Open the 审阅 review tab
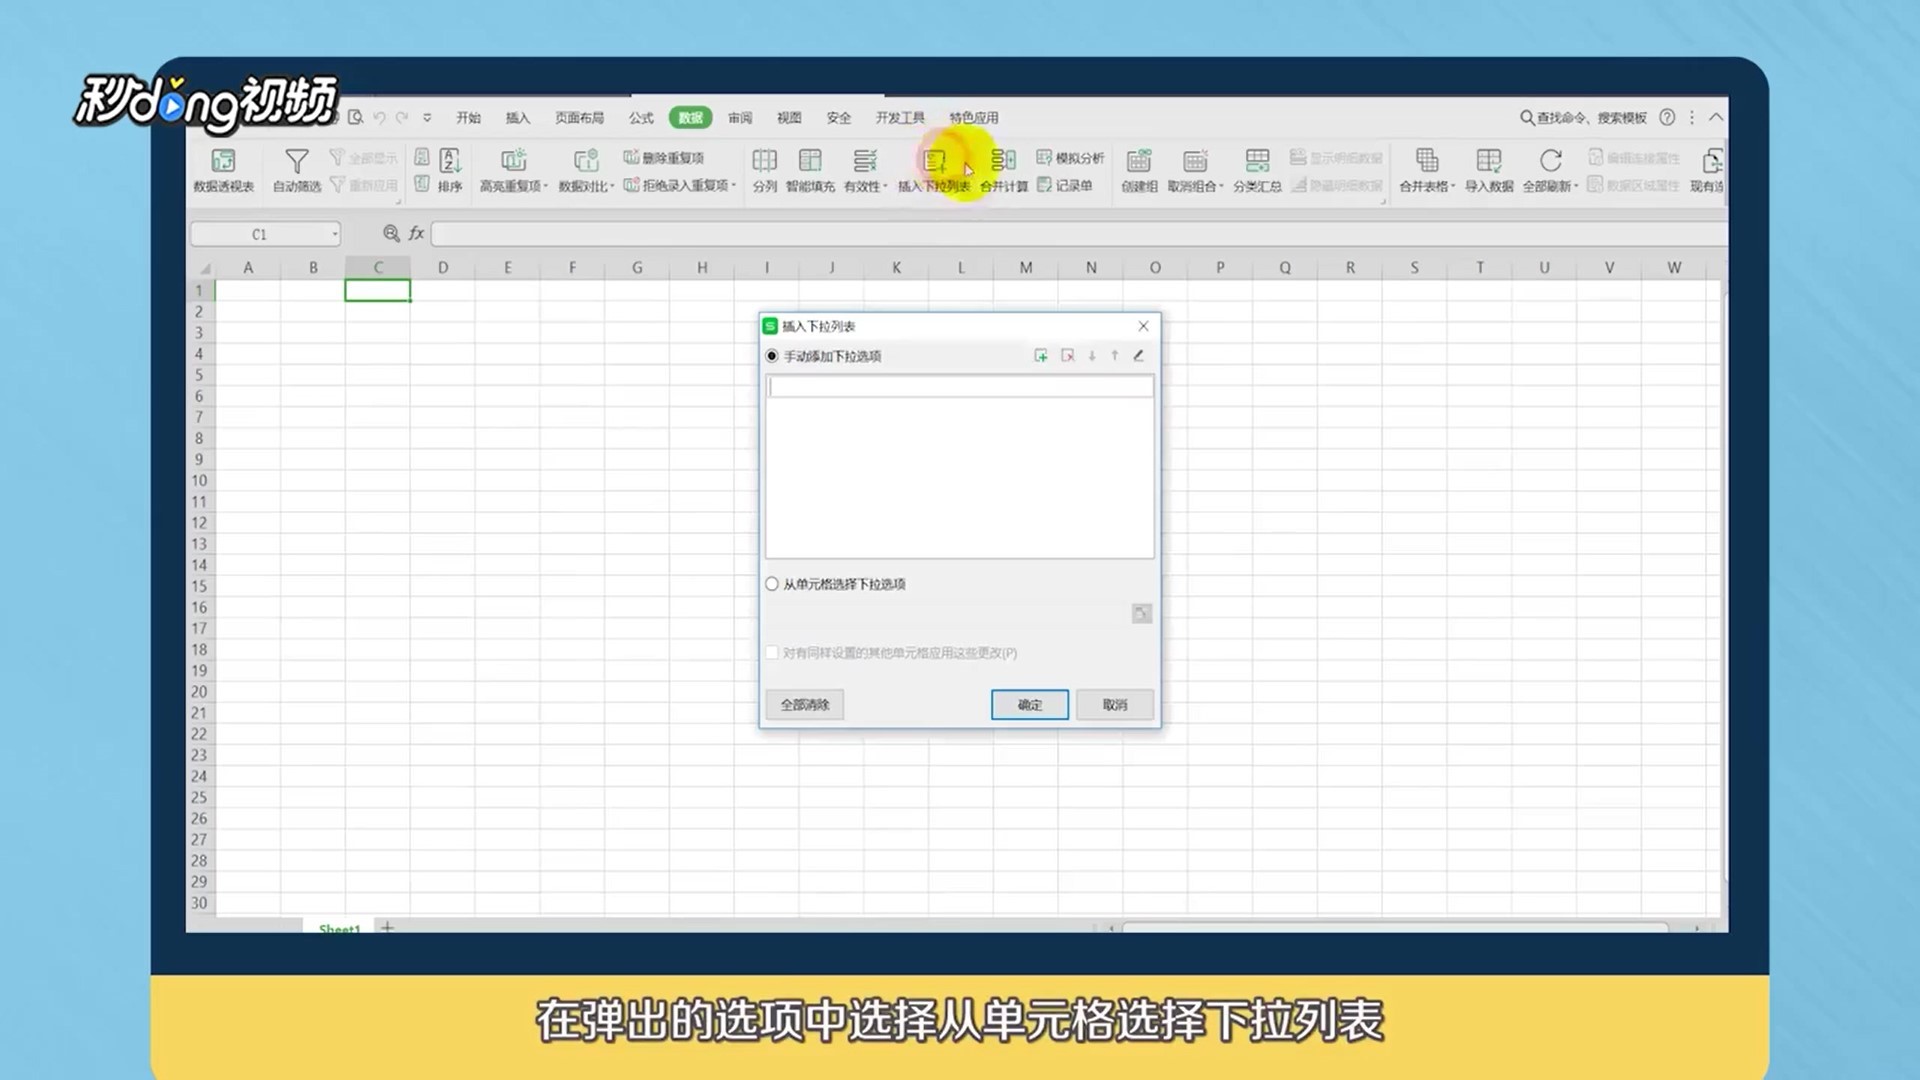This screenshot has height=1080, width=1920. pyautogui.click(x=740, y=118)
